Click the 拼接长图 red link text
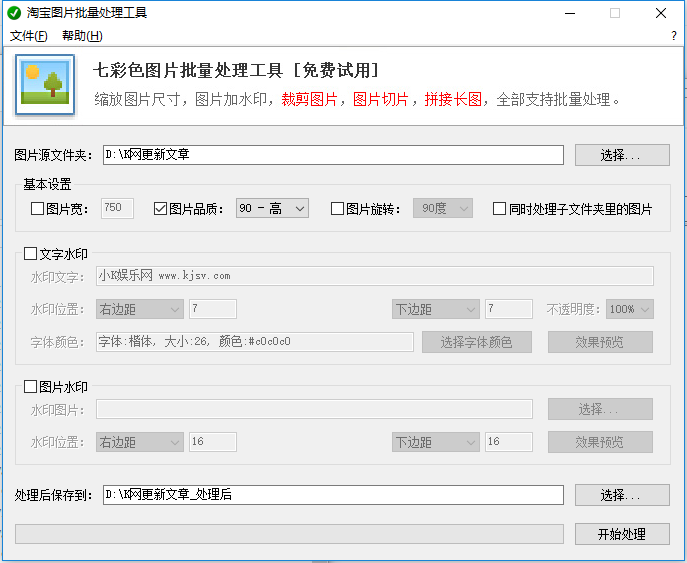The width and height of the screenshot is (687, 563). tap(453, 100)
